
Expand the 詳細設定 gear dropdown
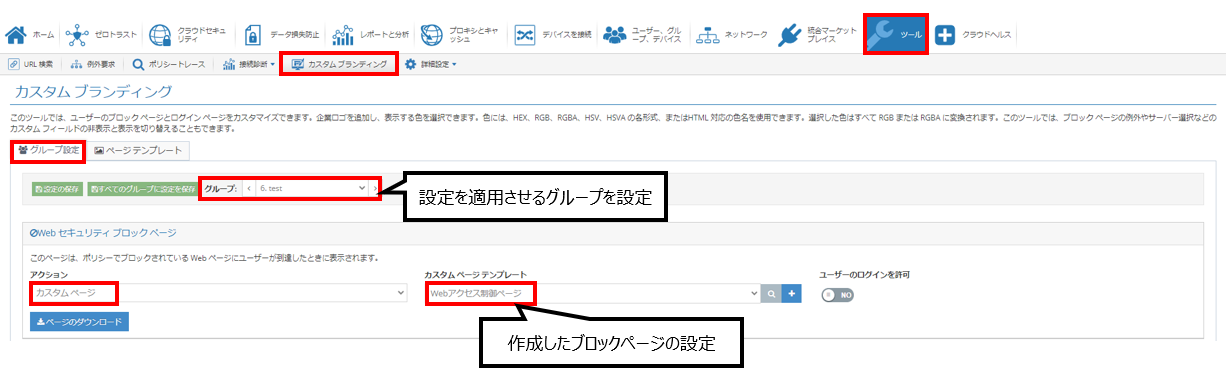tap(431, 64)
